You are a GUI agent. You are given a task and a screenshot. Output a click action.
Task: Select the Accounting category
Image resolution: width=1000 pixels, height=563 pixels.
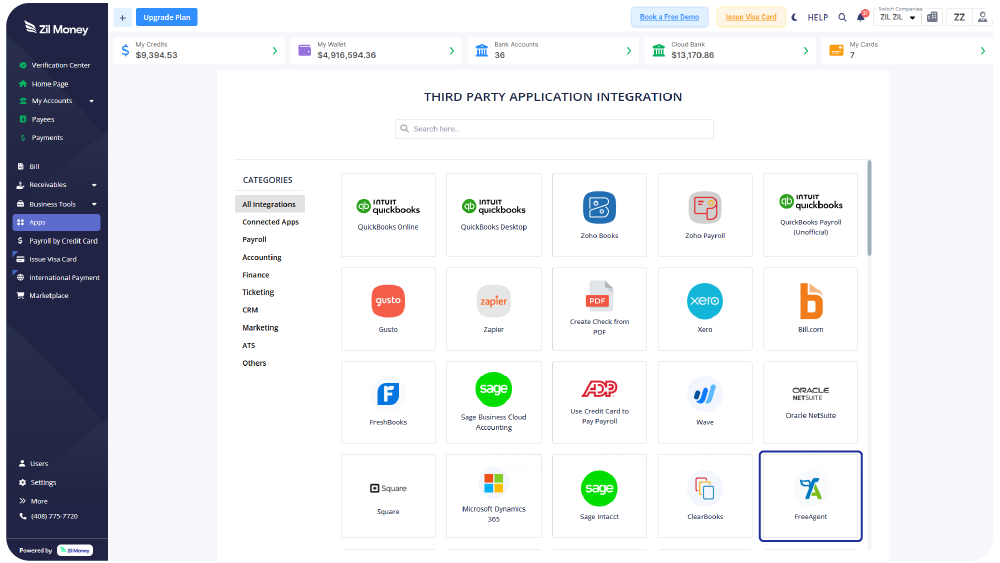(x=262, y=257)
